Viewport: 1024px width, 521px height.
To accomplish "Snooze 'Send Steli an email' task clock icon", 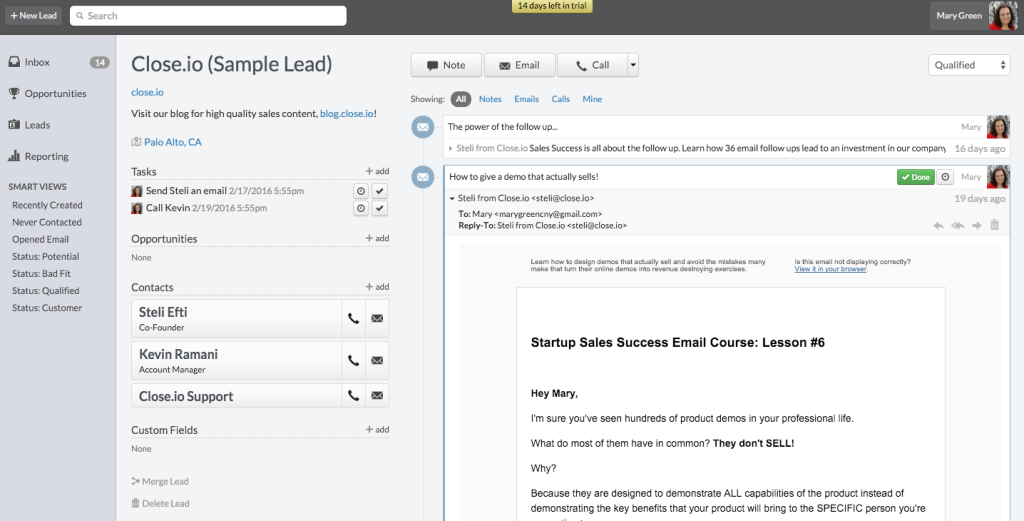I will coord(360,191).
